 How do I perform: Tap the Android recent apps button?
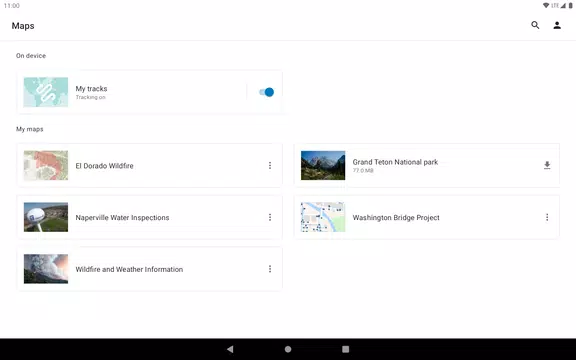[345, 349]
